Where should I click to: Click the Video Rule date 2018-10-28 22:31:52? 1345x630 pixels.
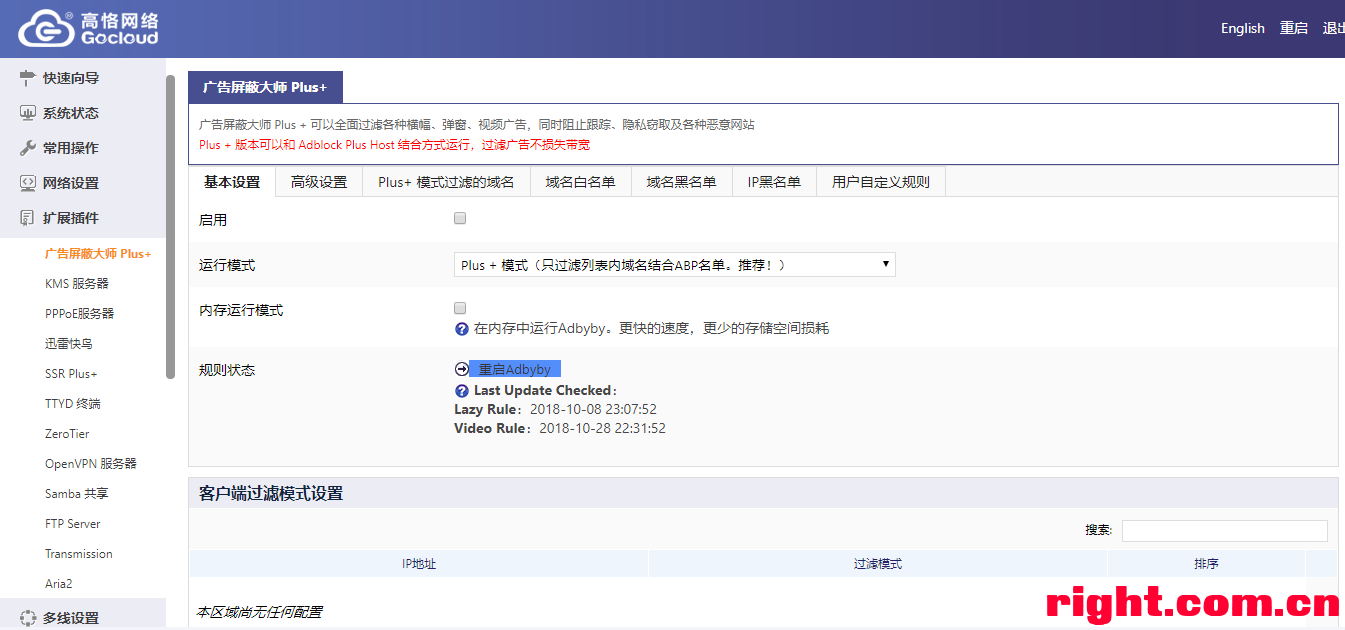(x=602, y=428)
